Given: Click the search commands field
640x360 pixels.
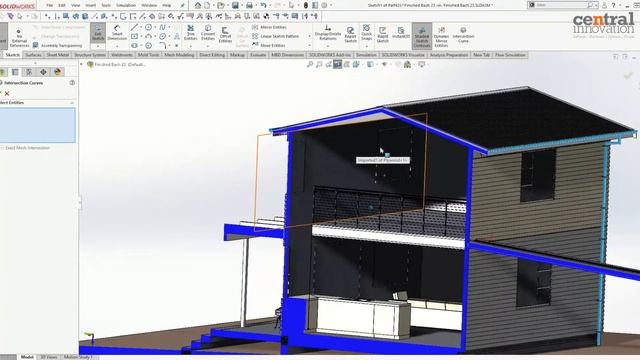Looking at the screenshot, I should pyautogui.click(x=562, y=5).
